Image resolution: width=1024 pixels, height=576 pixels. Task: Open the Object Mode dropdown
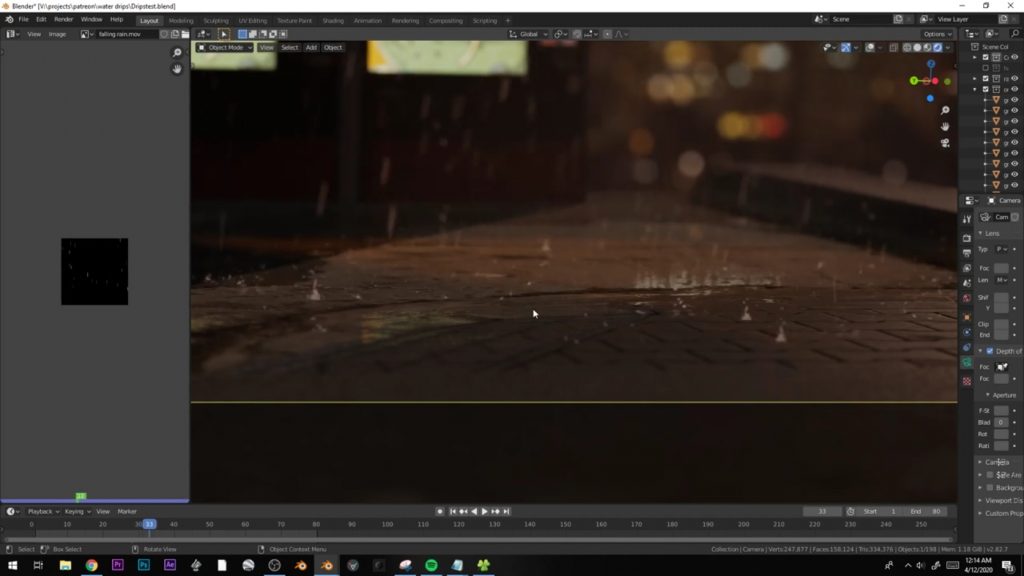[x=225, y=48]
